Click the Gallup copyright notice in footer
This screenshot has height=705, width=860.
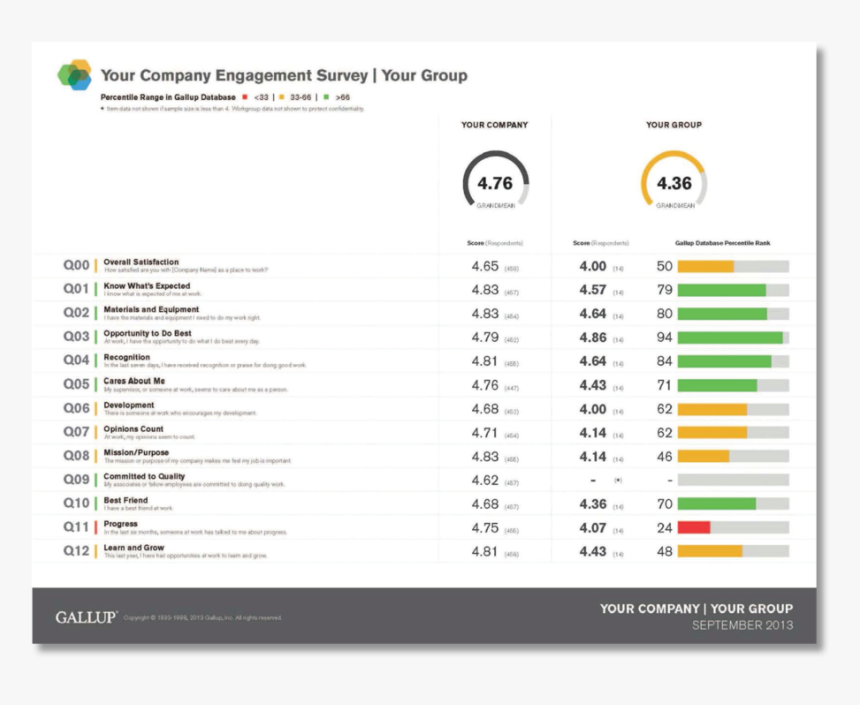click(202, 618)
